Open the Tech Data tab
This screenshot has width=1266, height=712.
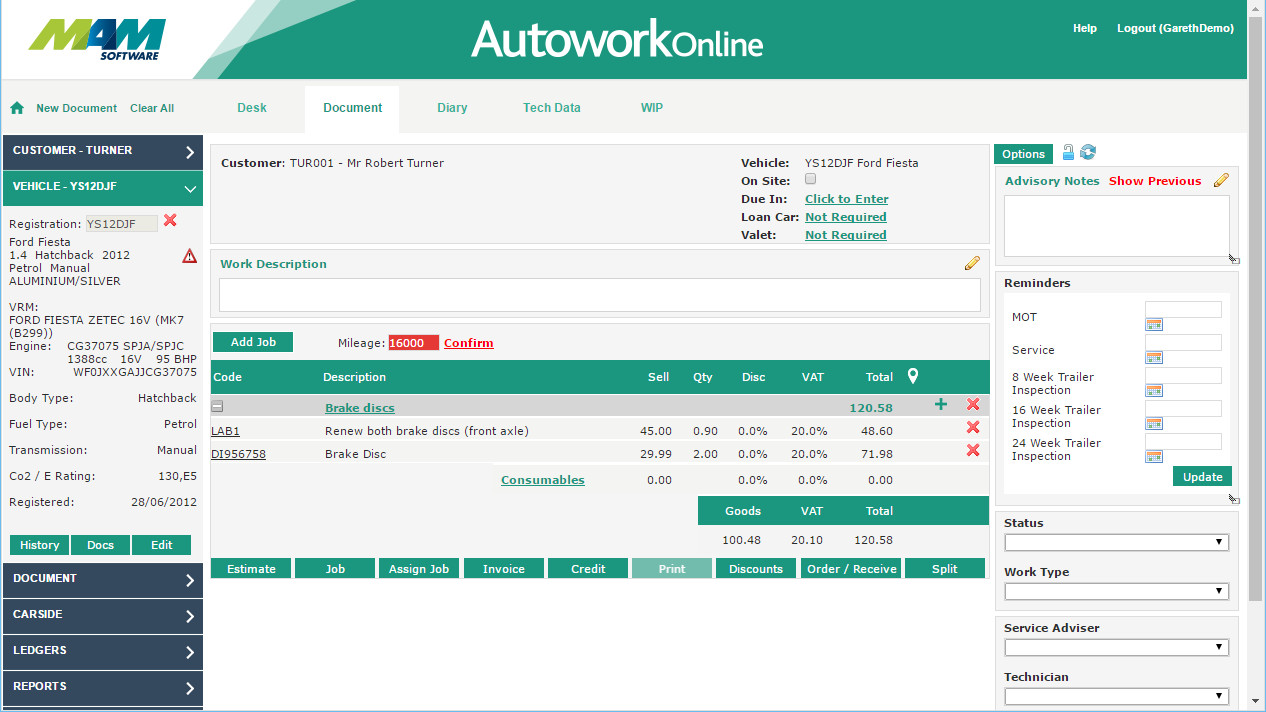click(551, 108)
